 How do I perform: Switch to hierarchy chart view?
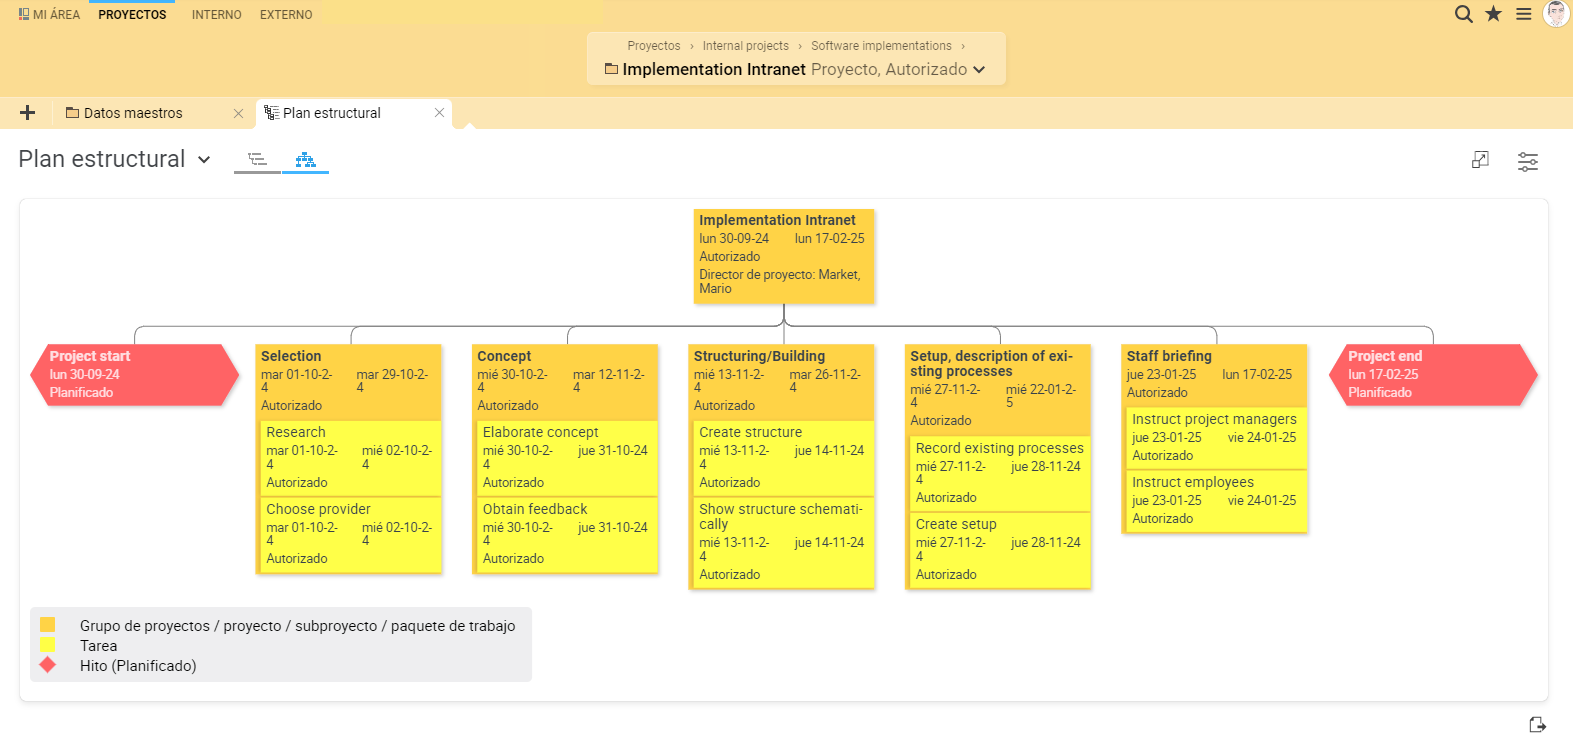[305, 160]
